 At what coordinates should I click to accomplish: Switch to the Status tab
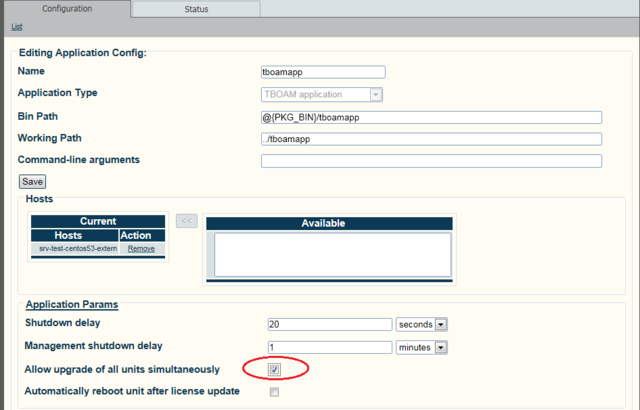coord(196,8)
